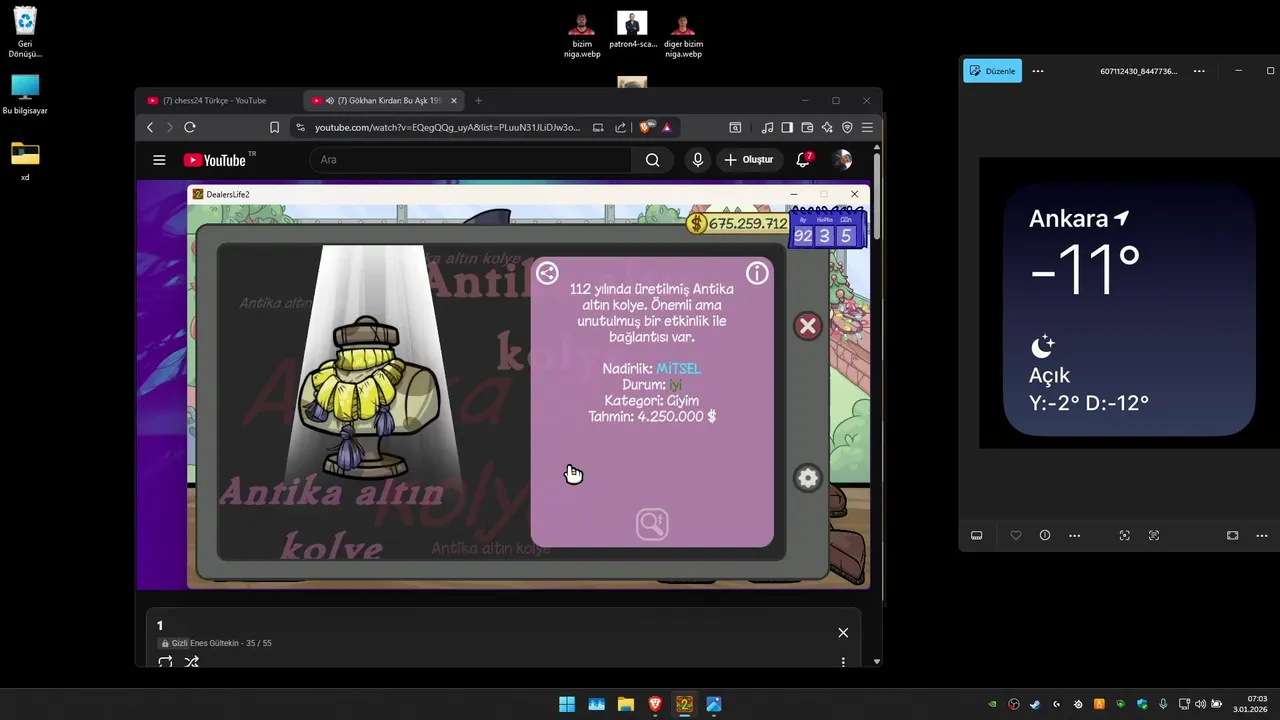Screen dimensions: 1280x720
Task: Click the youtube.com address bar
Action: (447, 127)
